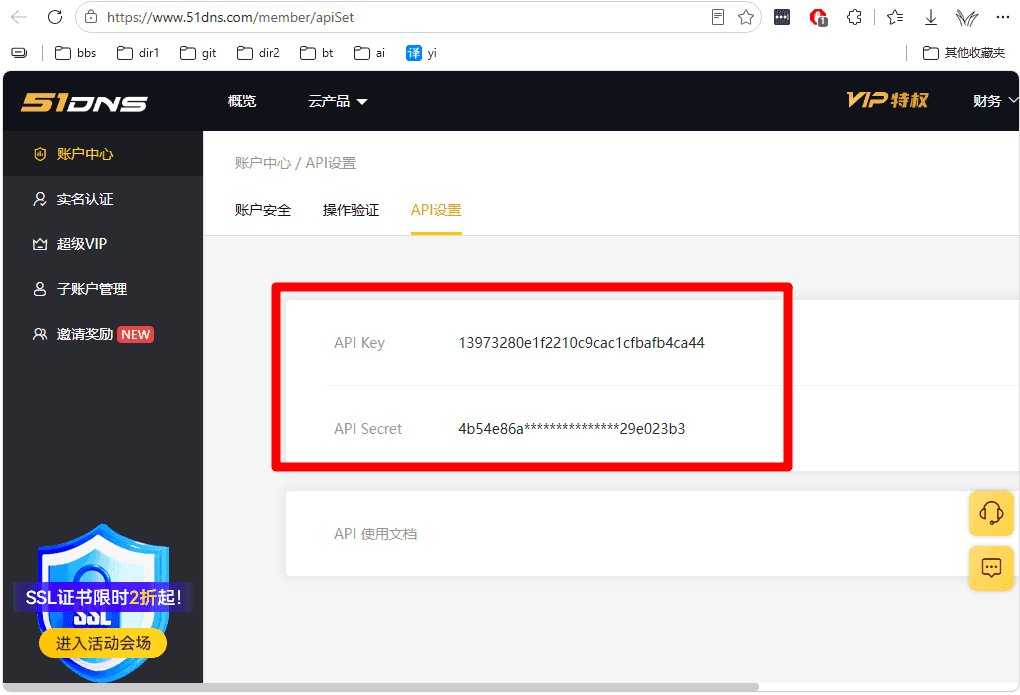Open reader view icon in address bar
1020x695 pixels.
718,17
